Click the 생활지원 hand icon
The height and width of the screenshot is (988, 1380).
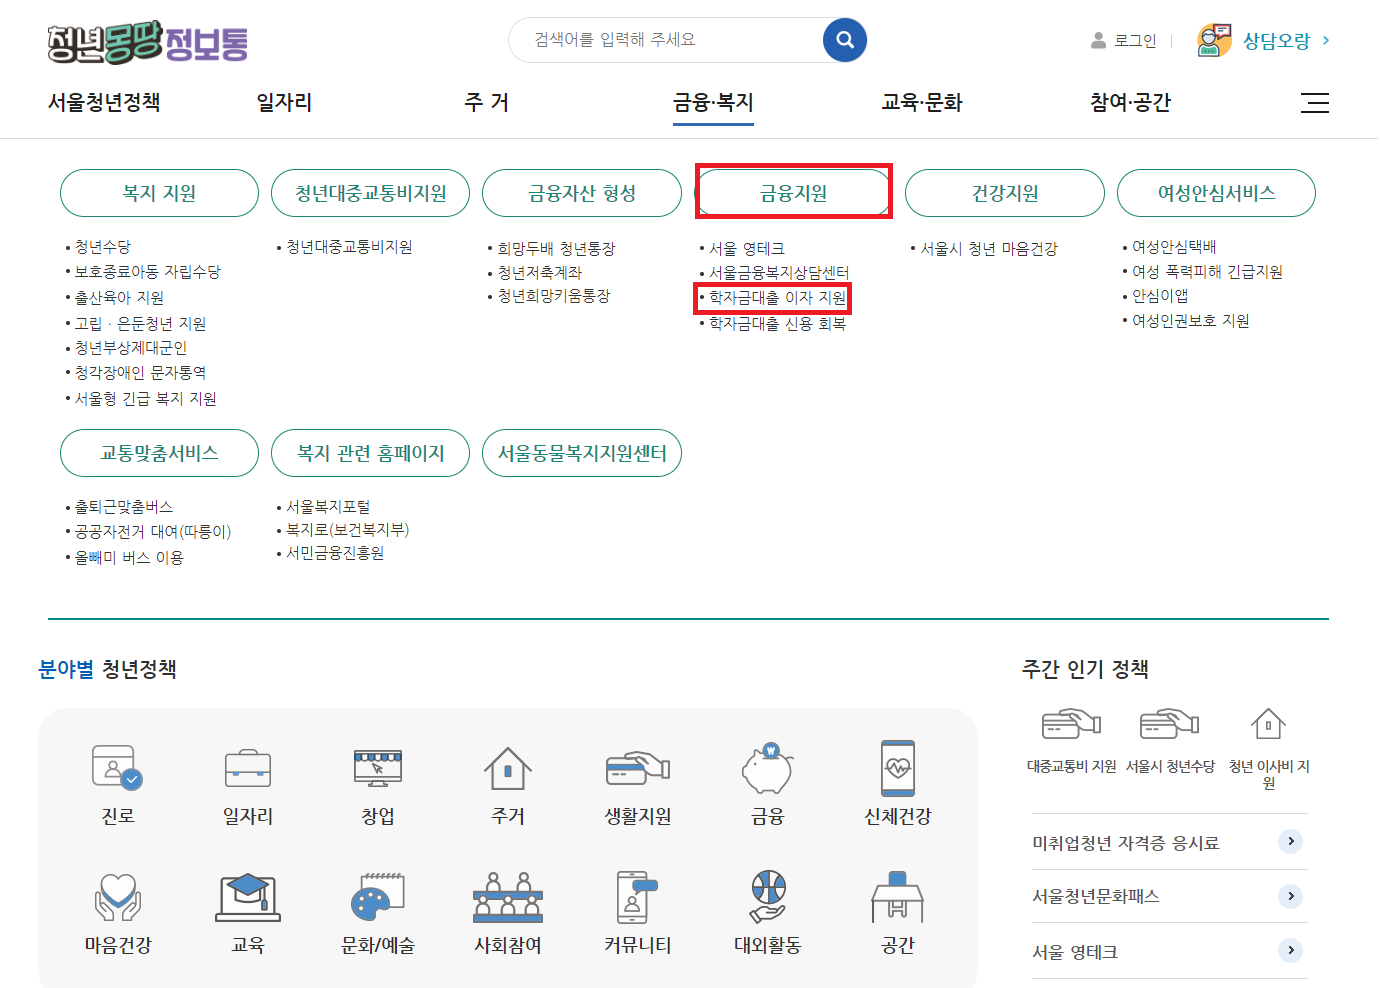coord(637,770)
